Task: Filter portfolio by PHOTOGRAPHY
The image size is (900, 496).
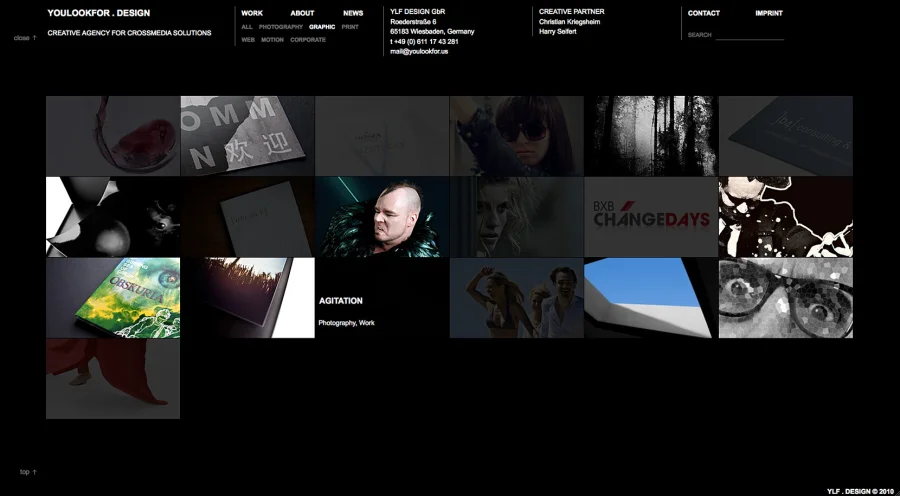Action: [280, 27]
